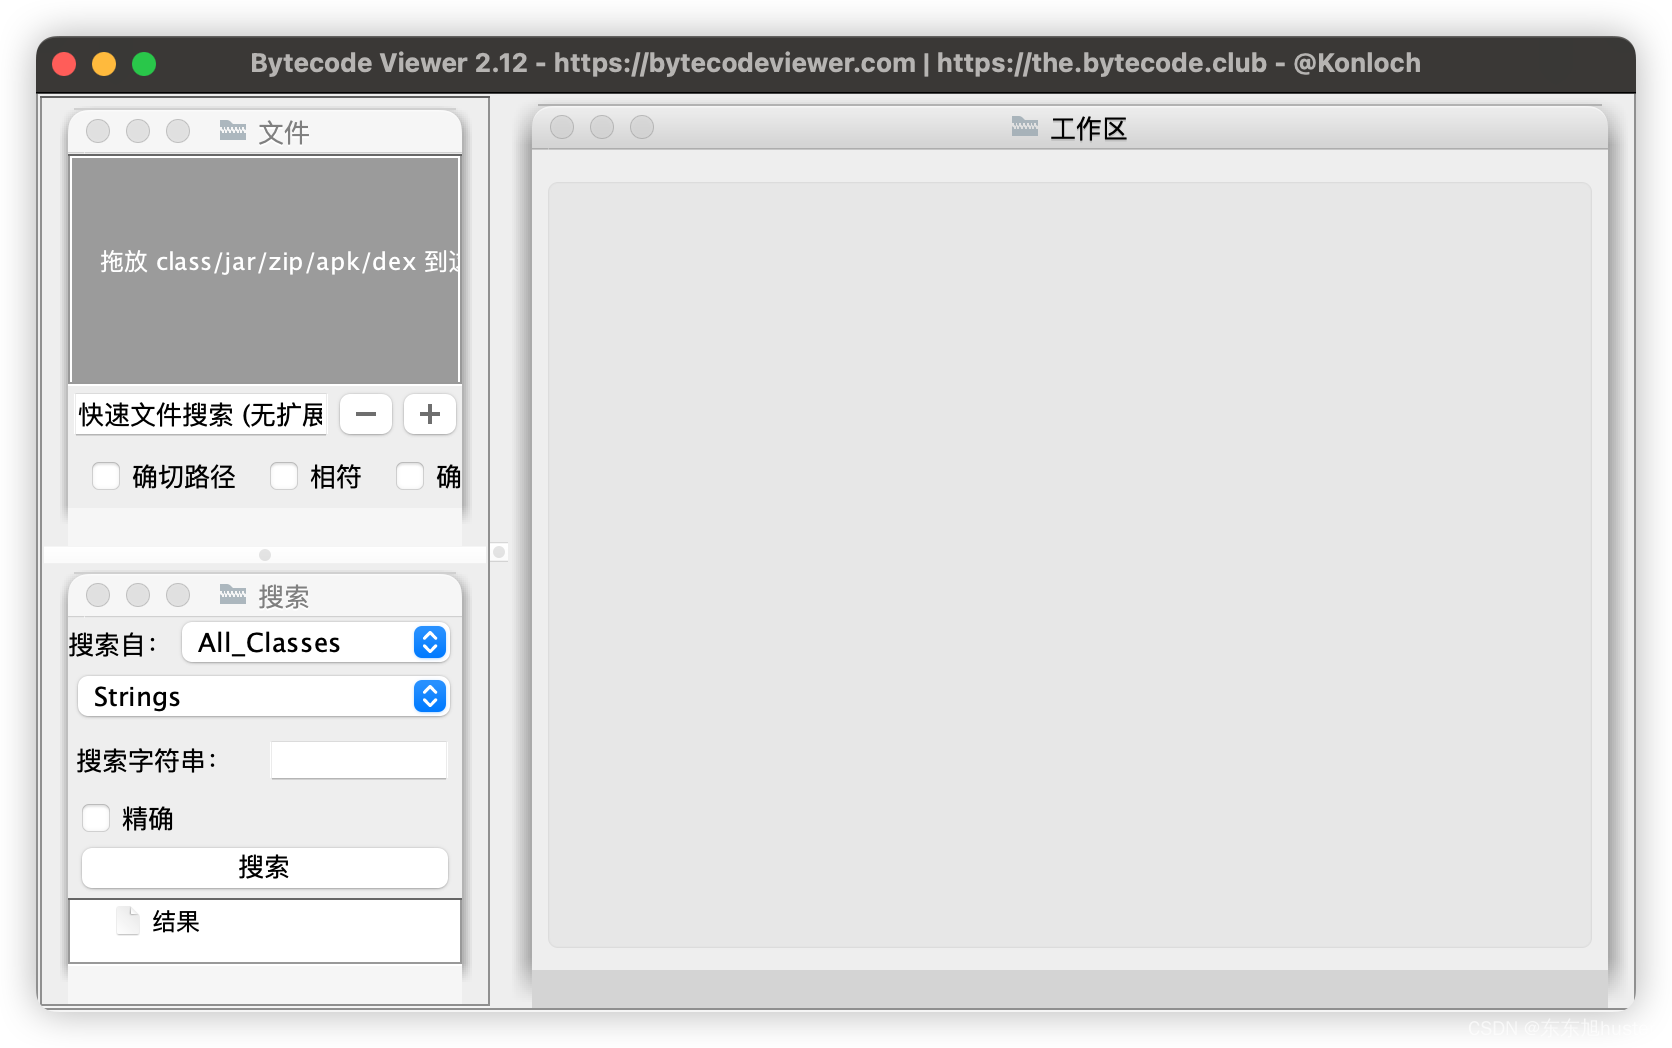Click the yellow minimize button of main window
The height and width of the screenshot is (1048, 1672).
pyautogui.click(x=104, y=64)
